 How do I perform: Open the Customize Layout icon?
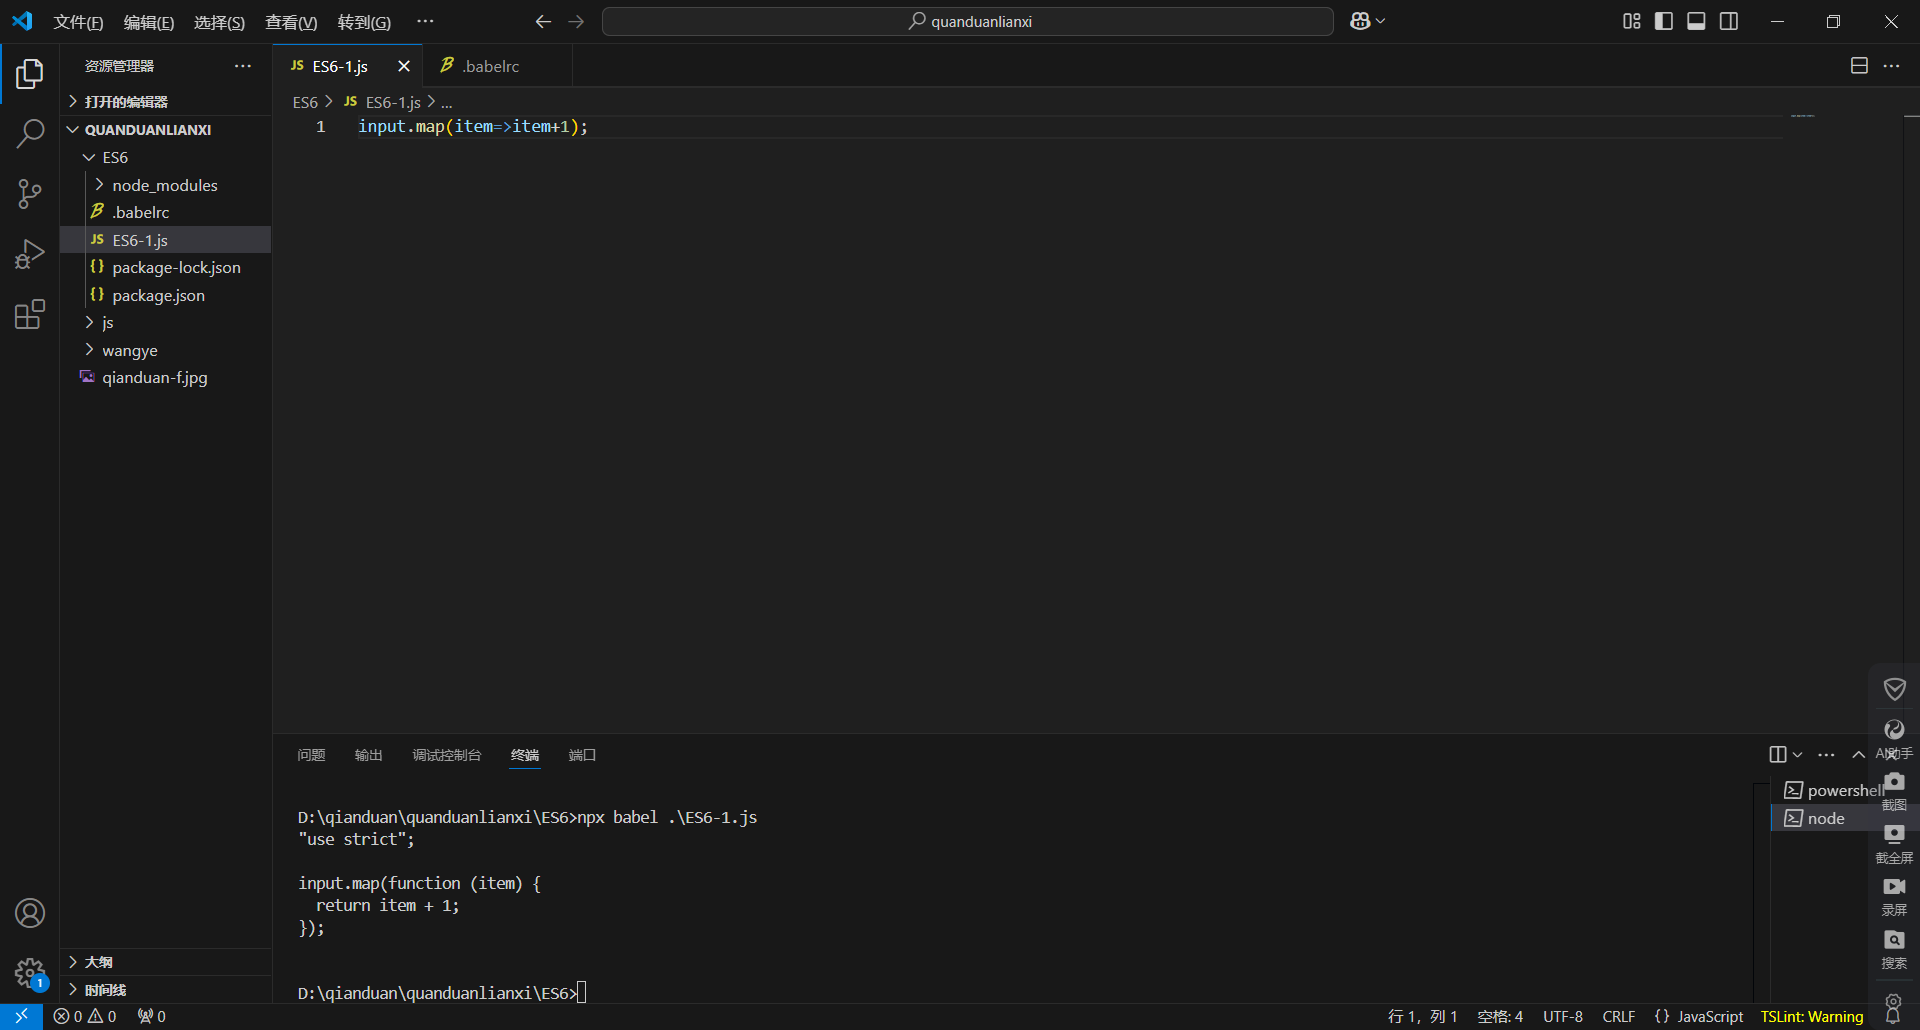click(x=1632, y=21)
